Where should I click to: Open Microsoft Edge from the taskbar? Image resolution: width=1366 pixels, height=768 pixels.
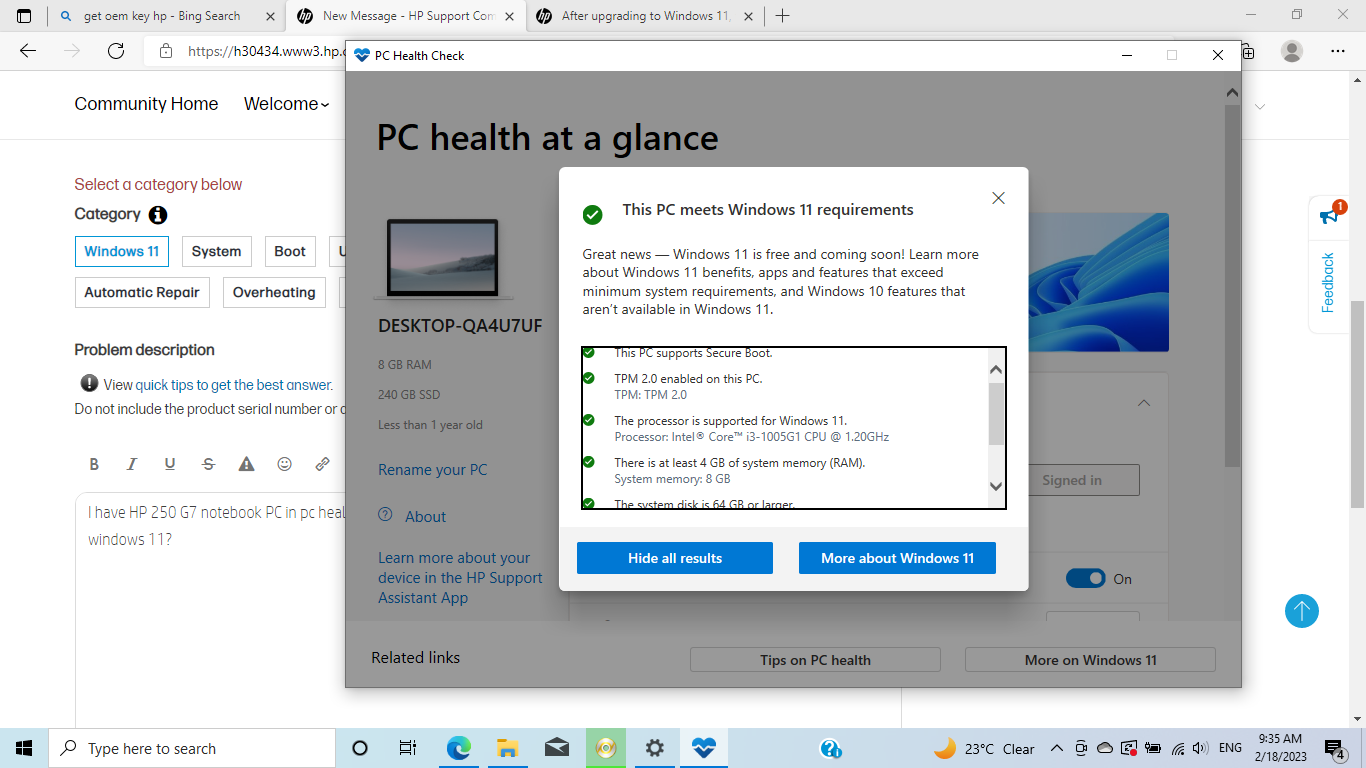(458, 748)
